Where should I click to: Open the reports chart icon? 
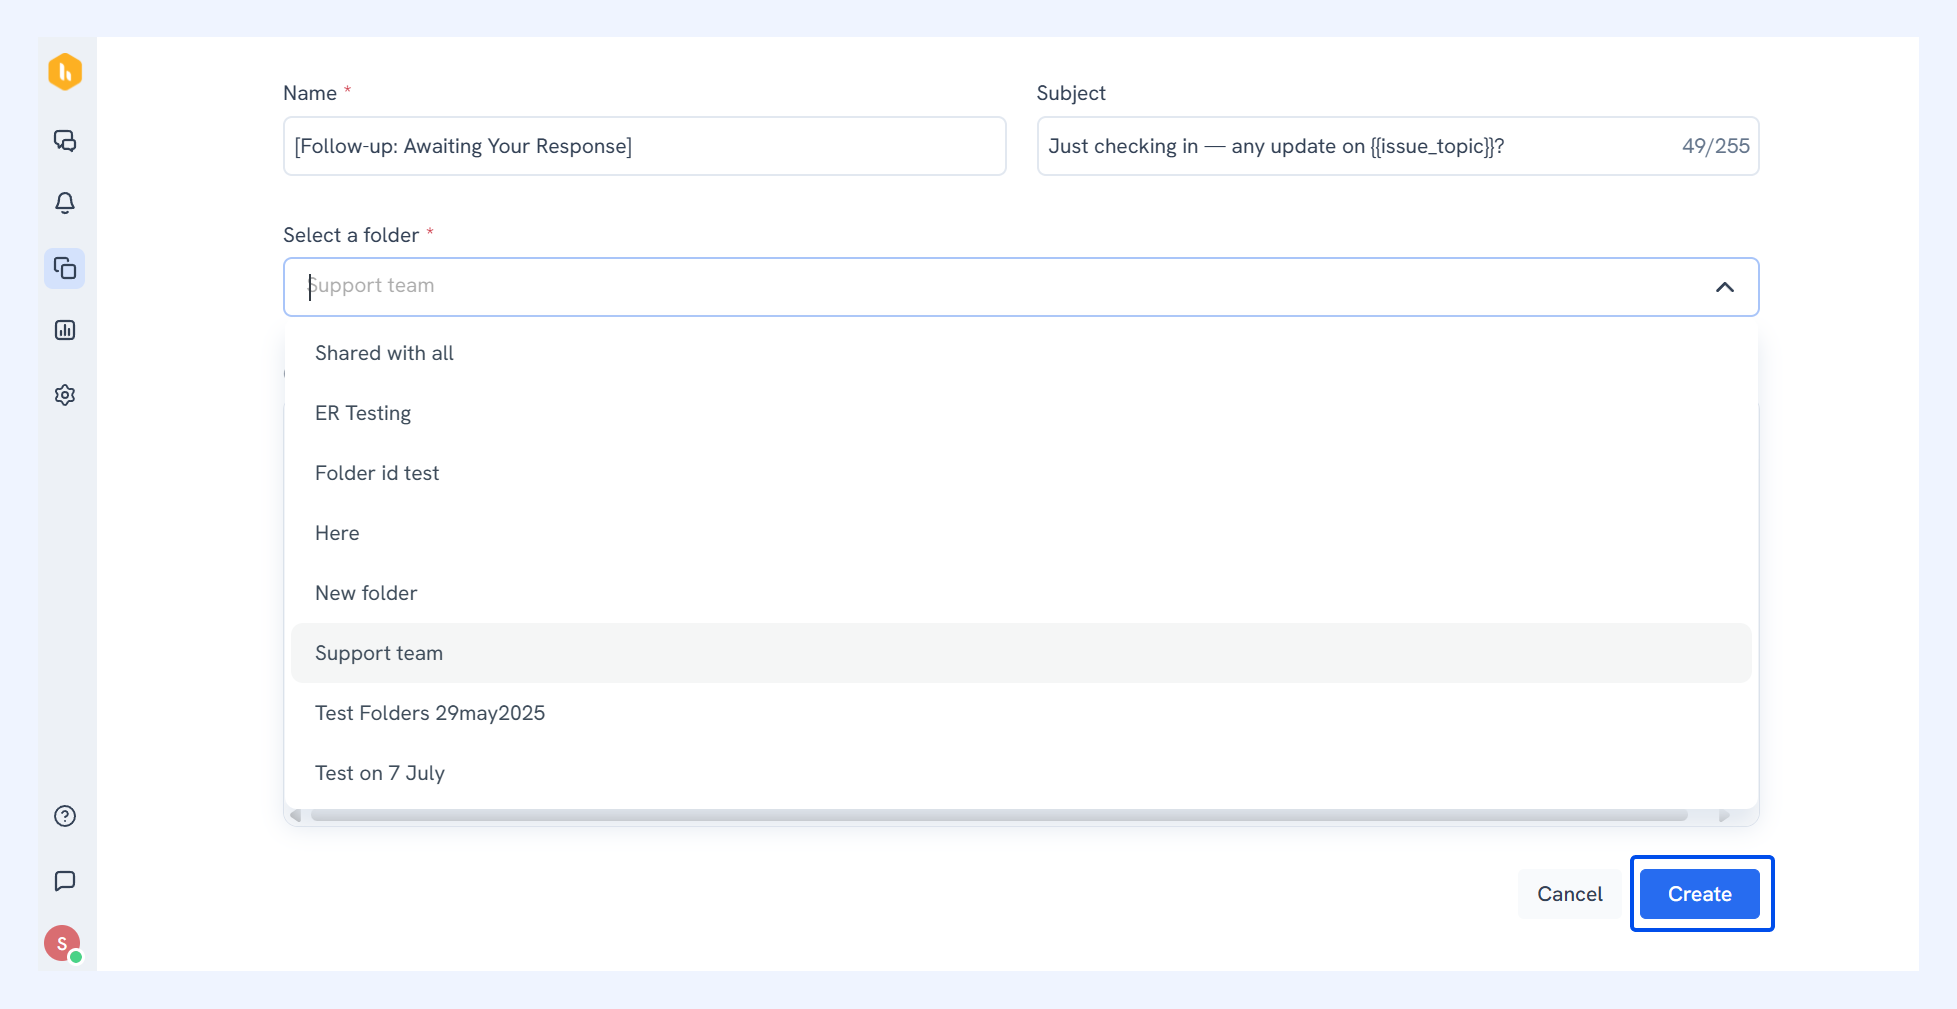coord(65,330)
